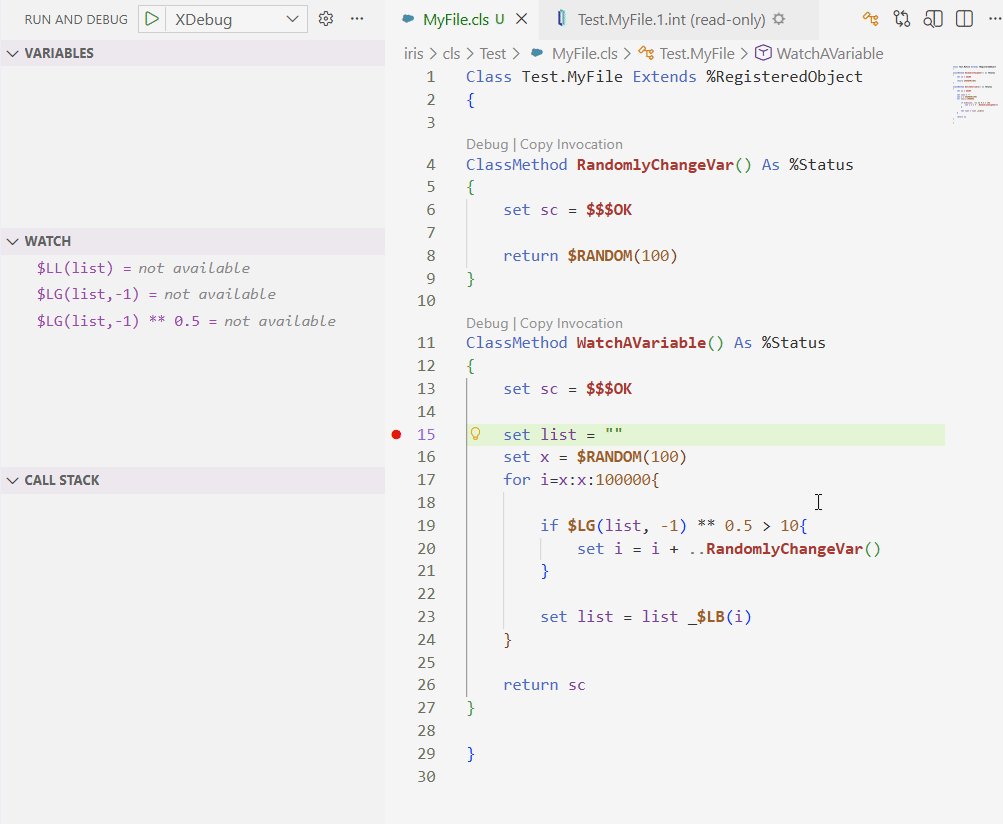Click the open preview icon in the editor toolbar
The width and height of the screenshot is (1003, 824).
pos(933,19)
